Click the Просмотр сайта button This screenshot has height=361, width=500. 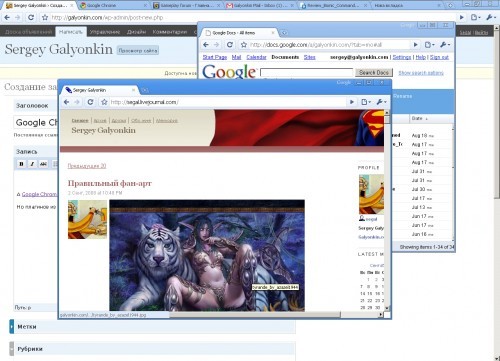pyautogui.click(x=138, y=50)
